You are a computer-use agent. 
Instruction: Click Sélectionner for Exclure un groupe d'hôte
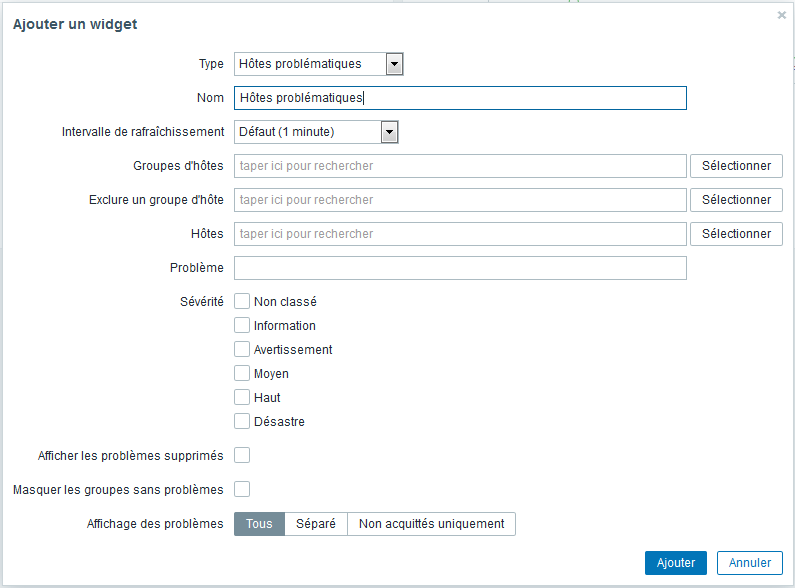tap(736, 200)
